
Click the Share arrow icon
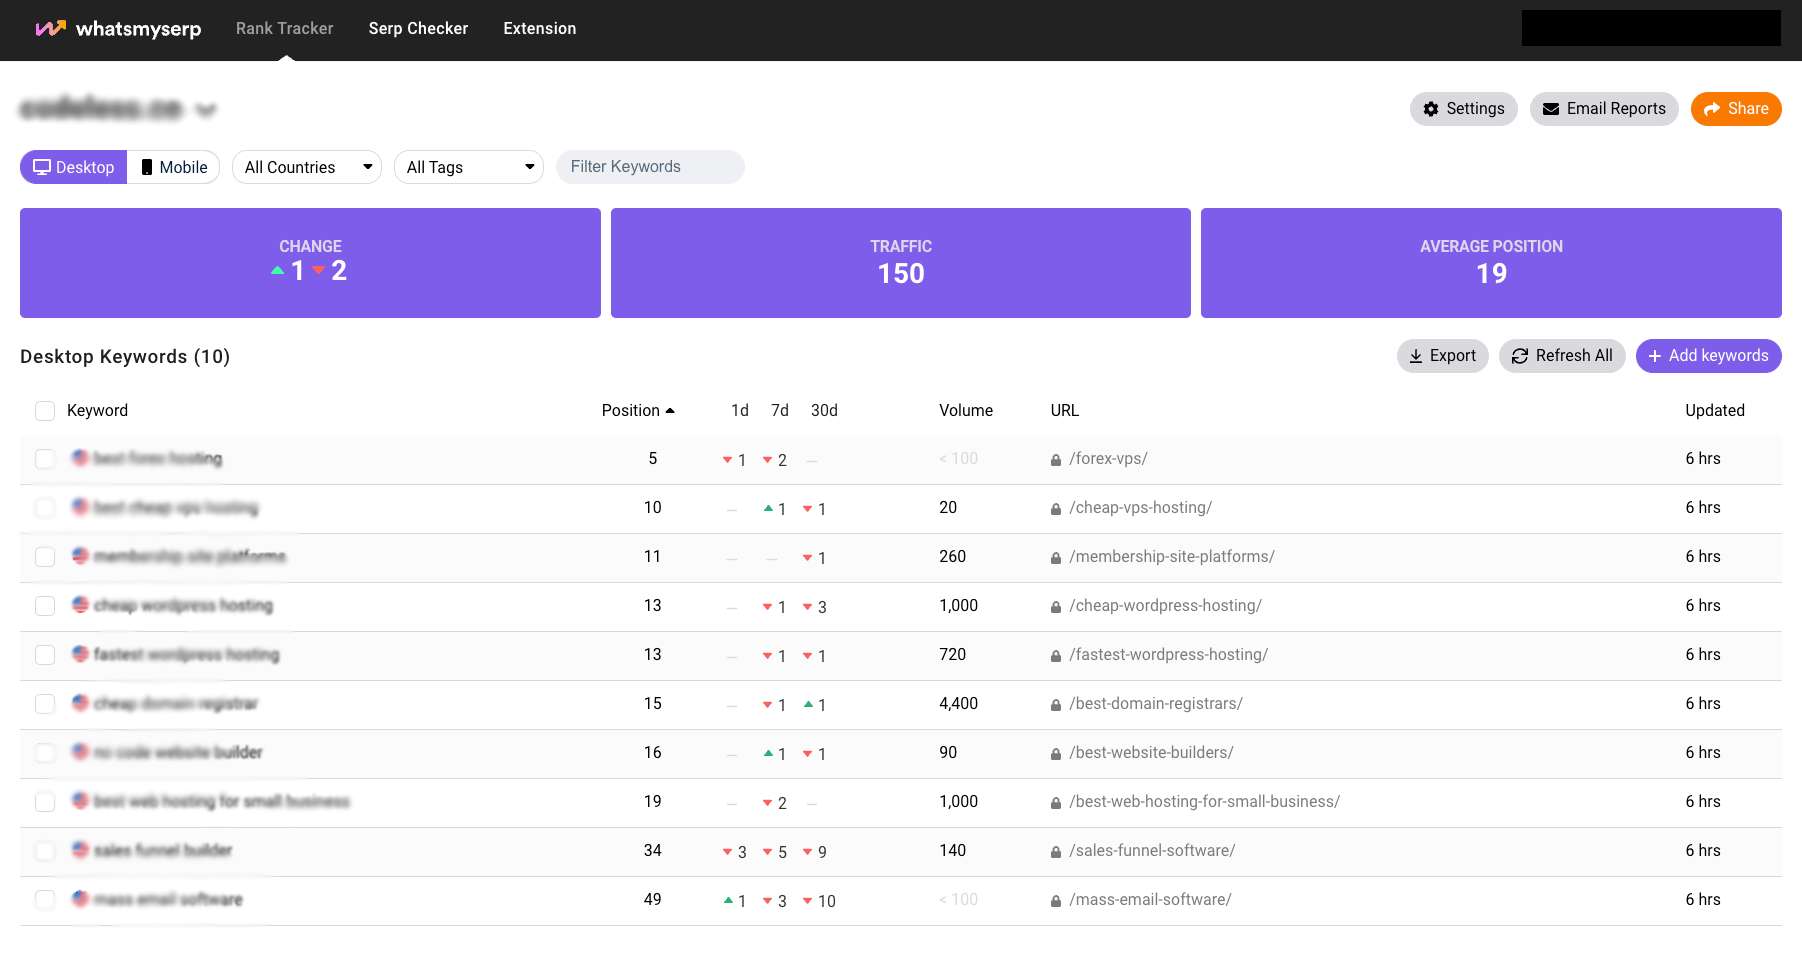click(x=1711, y=108)
